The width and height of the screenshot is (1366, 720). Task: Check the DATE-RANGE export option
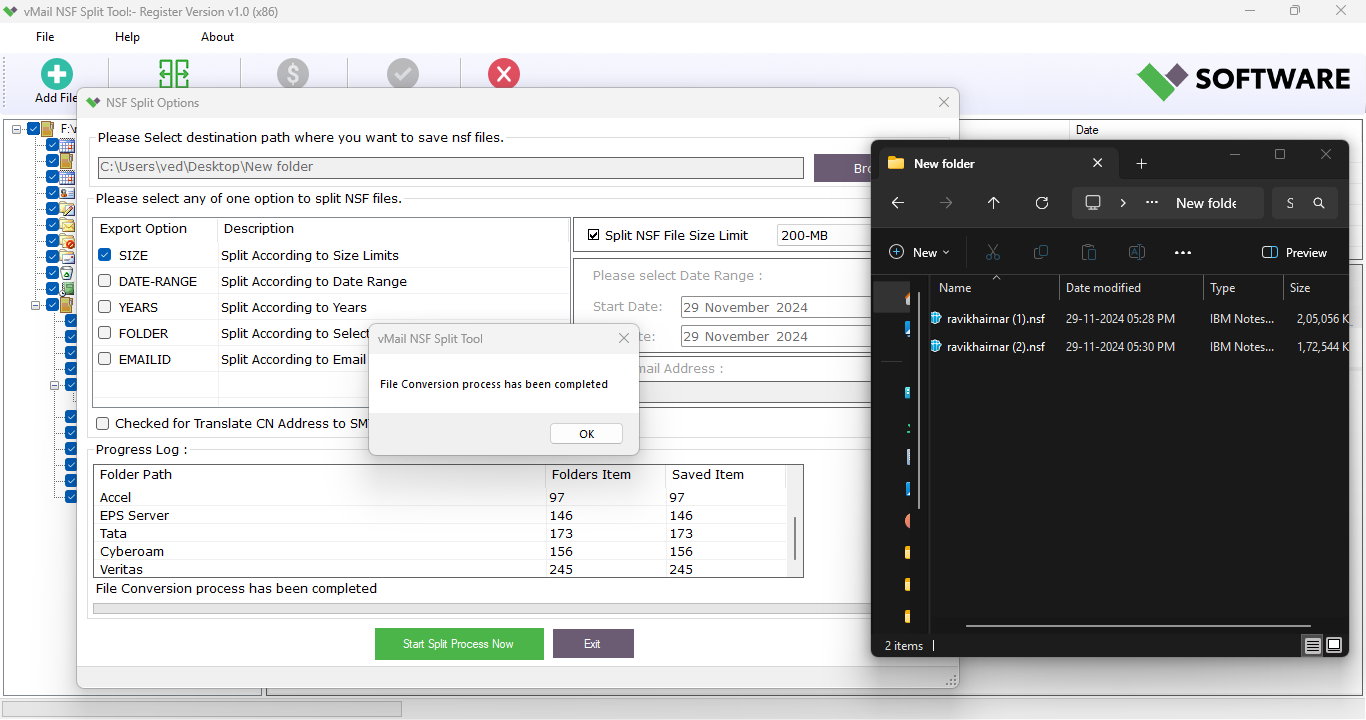coord(105,281)
